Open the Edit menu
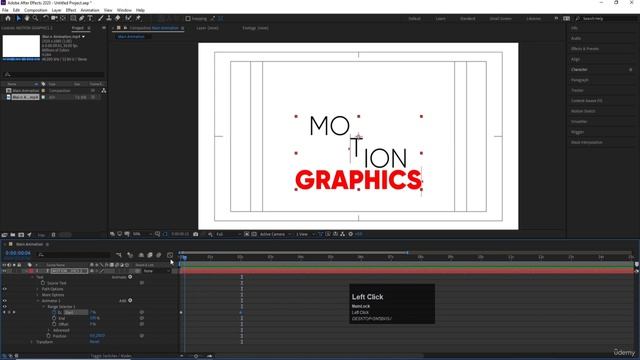The image size is (640, 360). [x=16, y=10]
